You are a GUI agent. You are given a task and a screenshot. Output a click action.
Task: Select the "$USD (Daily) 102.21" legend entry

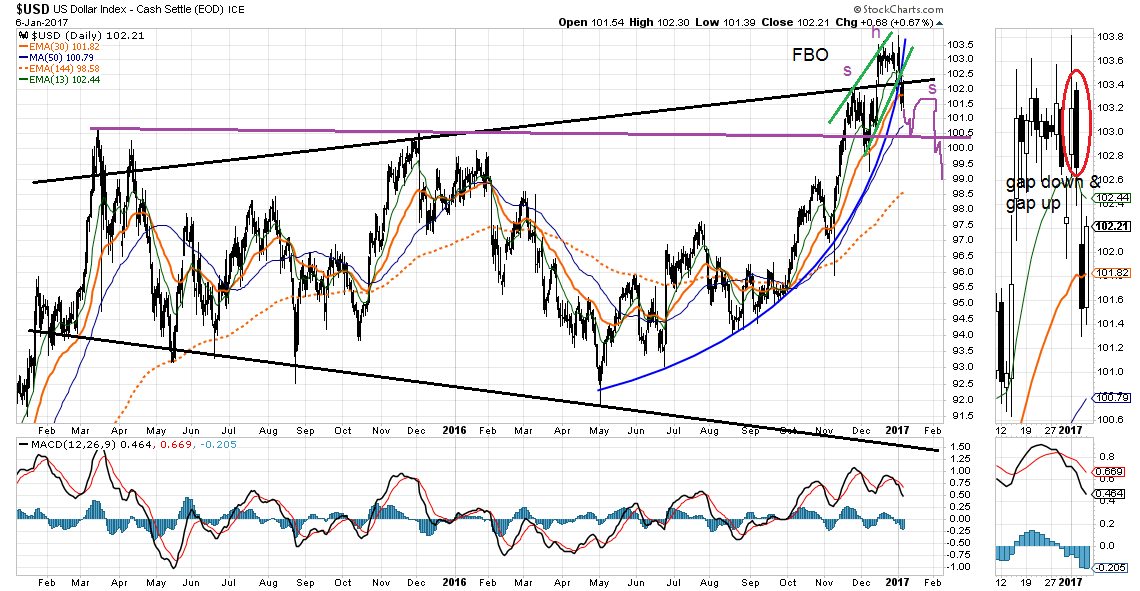click(81, 35)
